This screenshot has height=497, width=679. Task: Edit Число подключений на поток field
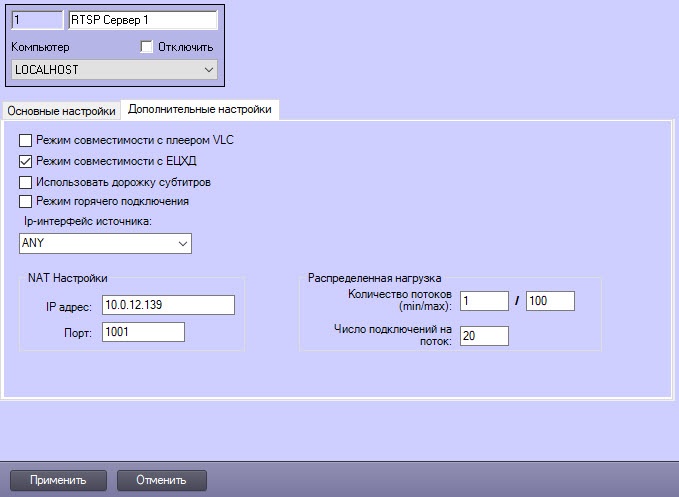484,336
